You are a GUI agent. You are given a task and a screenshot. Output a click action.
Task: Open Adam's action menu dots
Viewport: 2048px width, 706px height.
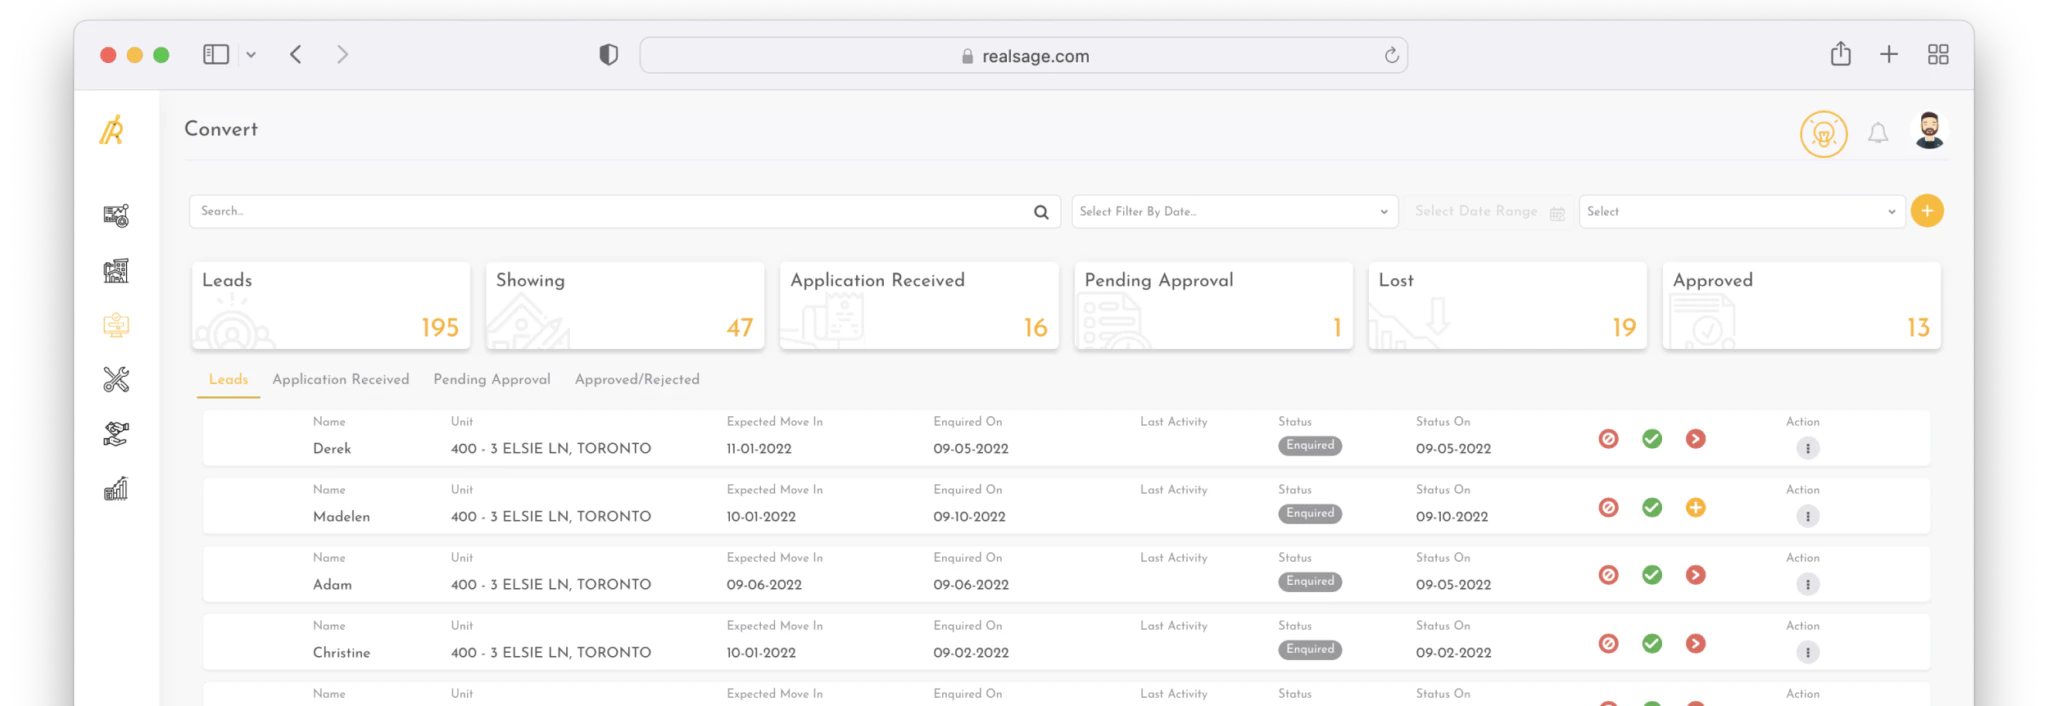[1807, 585]
